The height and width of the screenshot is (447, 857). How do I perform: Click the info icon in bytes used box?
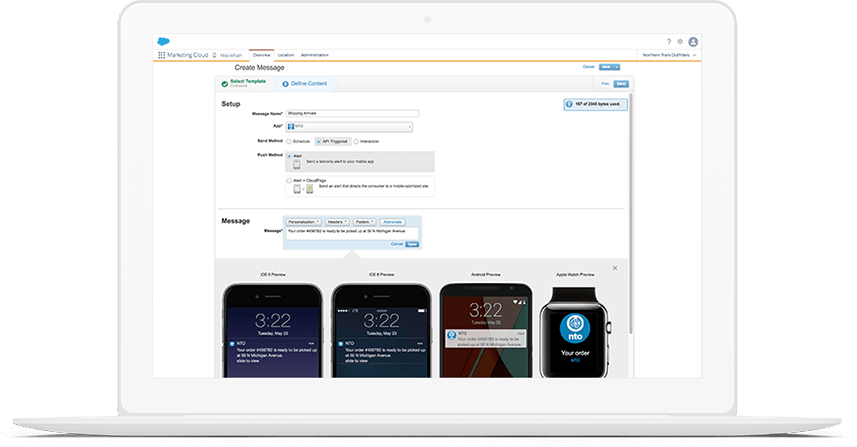pyautogui.click(x=570, y=104)
